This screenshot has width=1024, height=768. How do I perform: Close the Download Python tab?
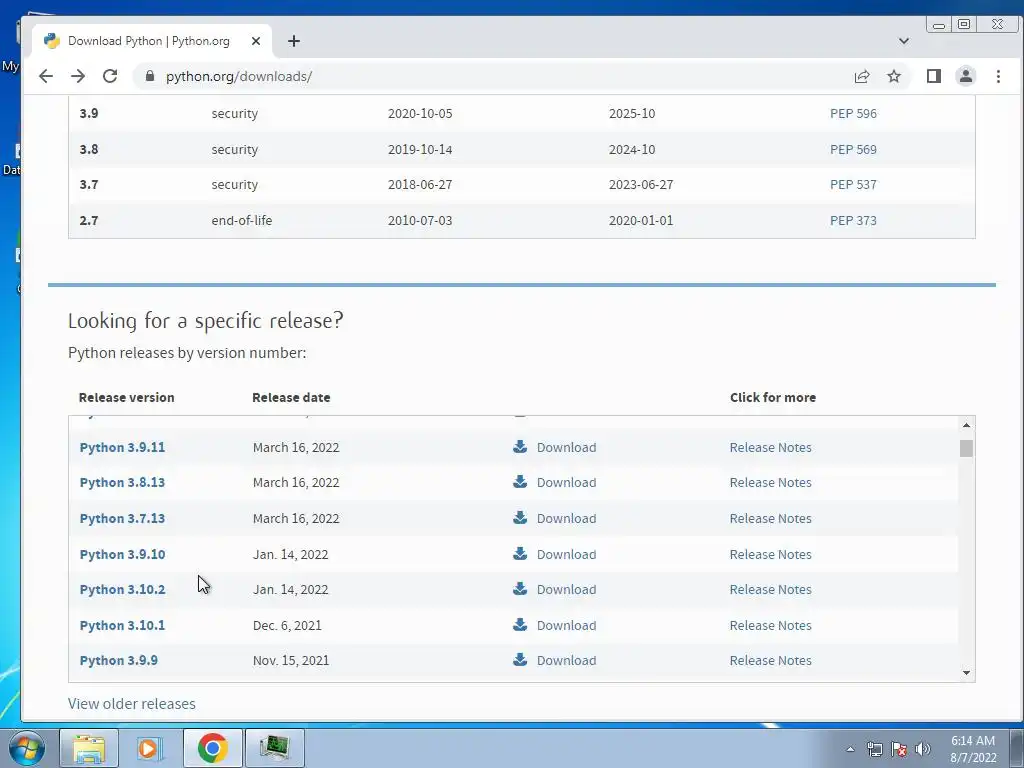(256, 41)
